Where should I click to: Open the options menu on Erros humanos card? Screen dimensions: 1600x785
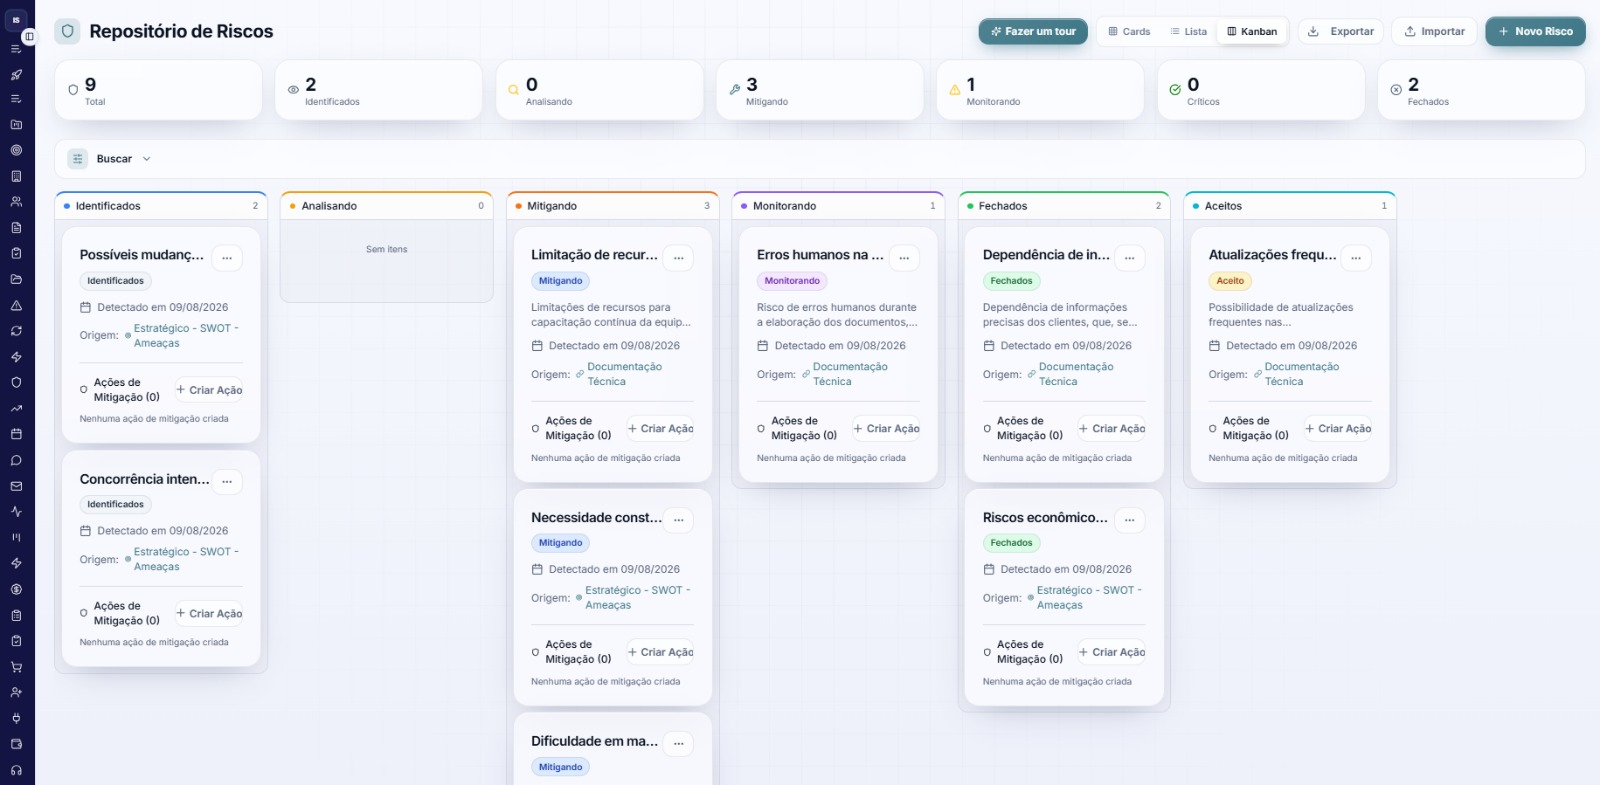point(904,258)
